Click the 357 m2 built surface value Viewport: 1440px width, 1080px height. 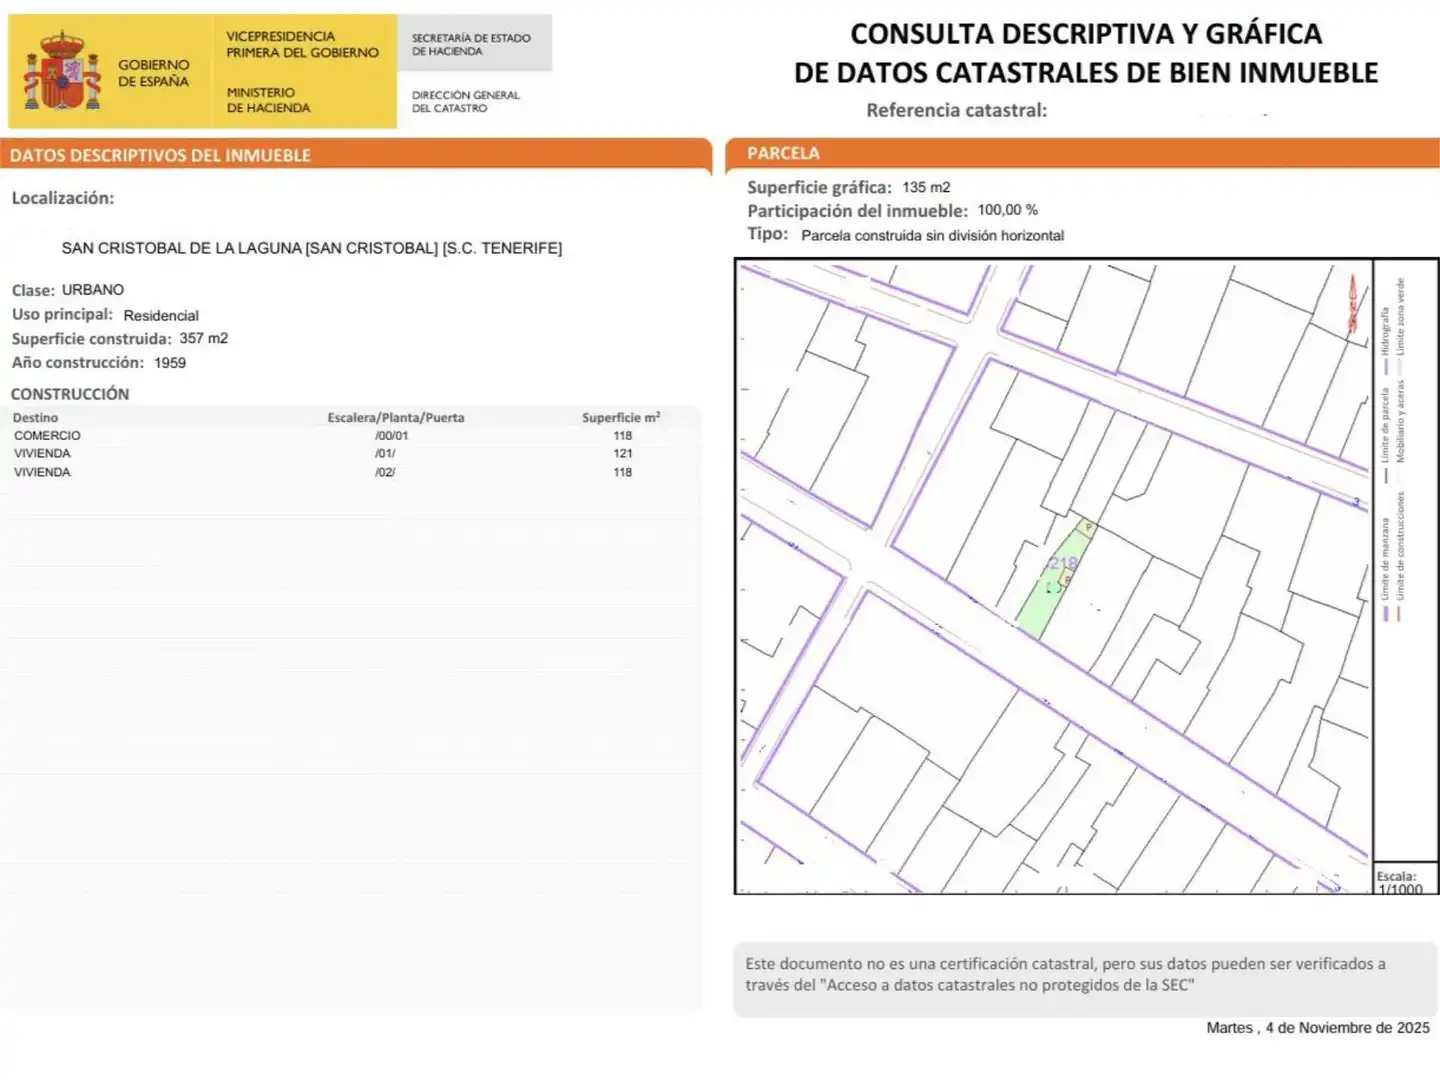pos(204,338)
